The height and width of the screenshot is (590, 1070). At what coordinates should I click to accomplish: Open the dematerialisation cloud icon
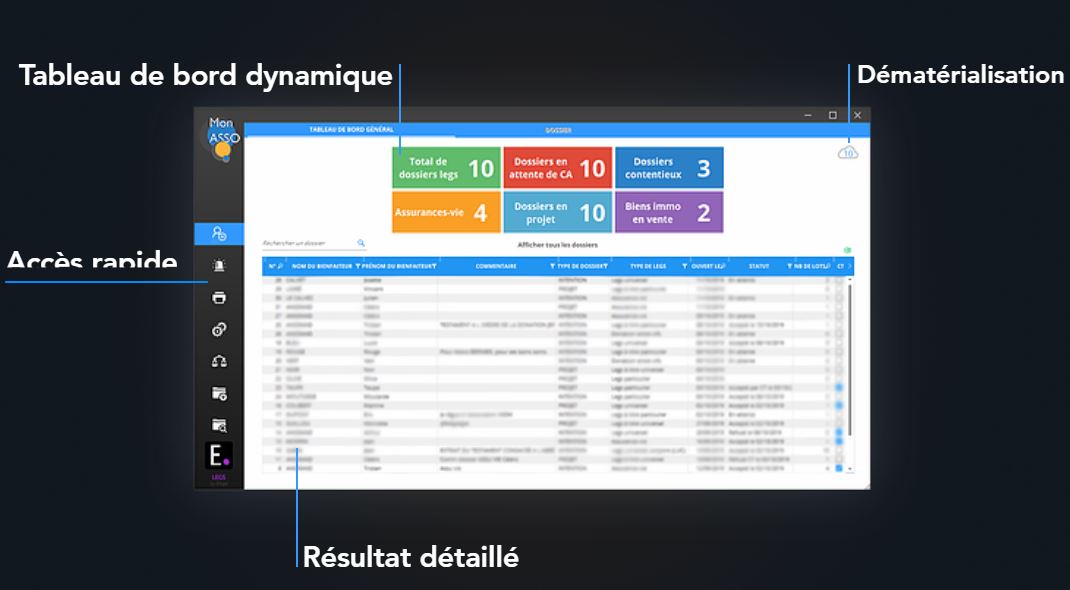[848, 152]
